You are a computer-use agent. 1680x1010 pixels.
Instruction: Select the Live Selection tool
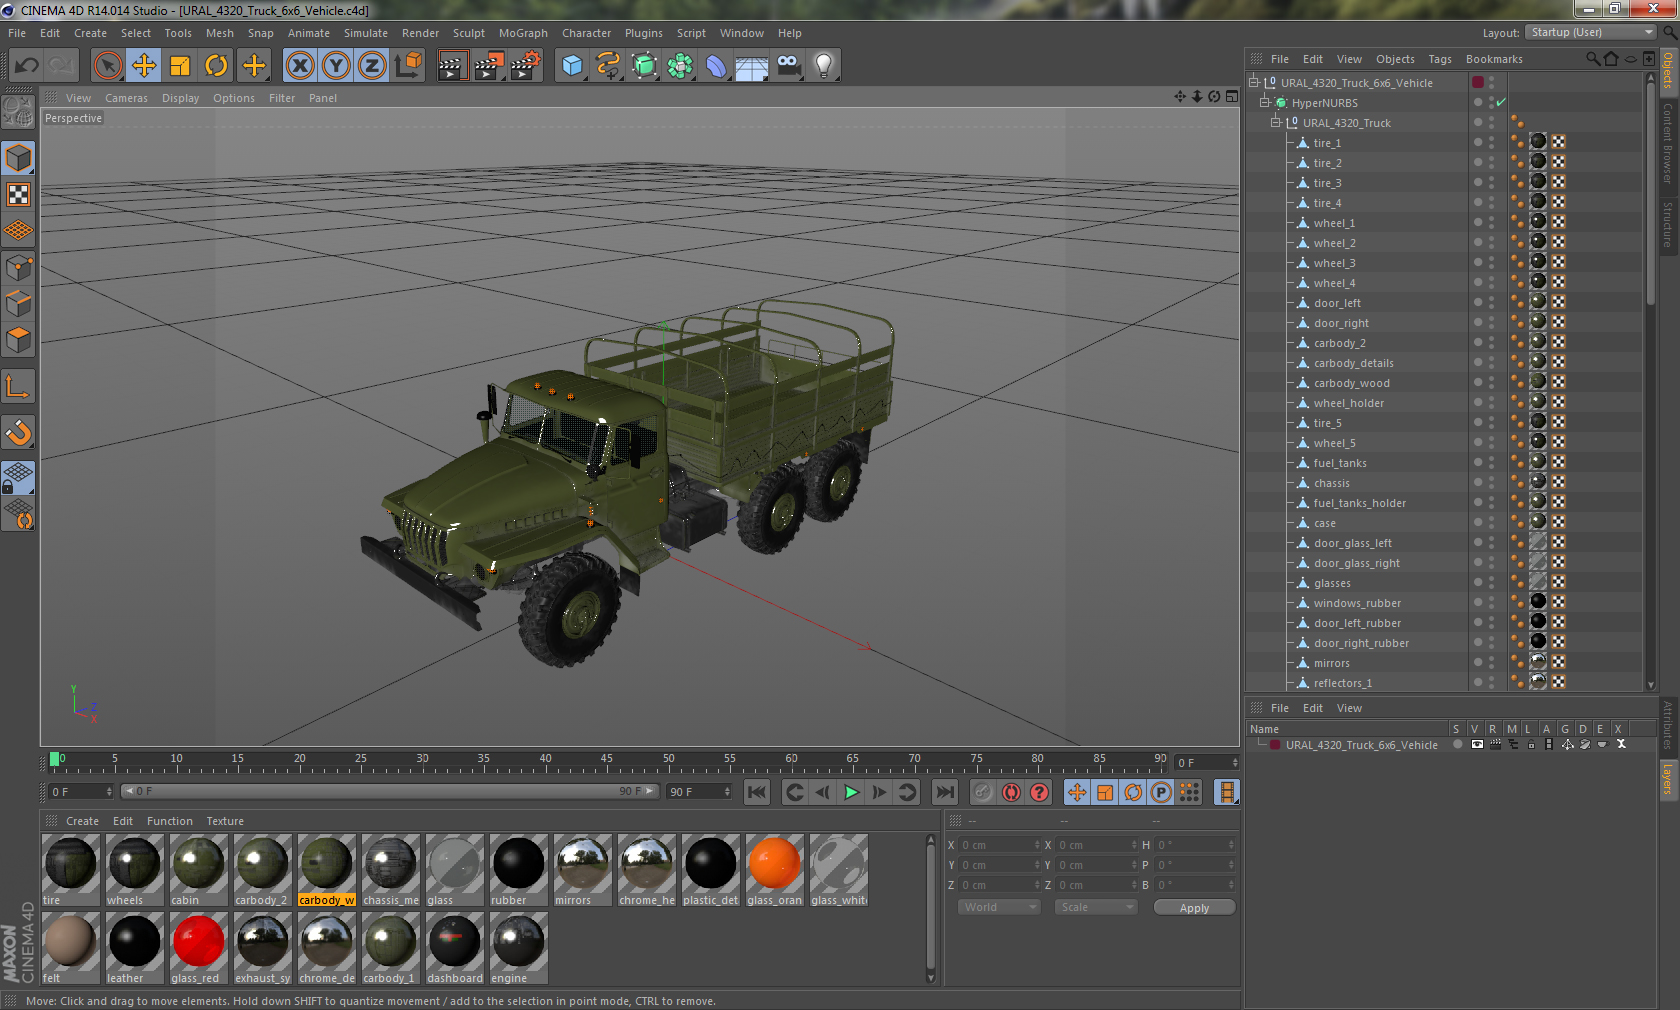[108, 66]
